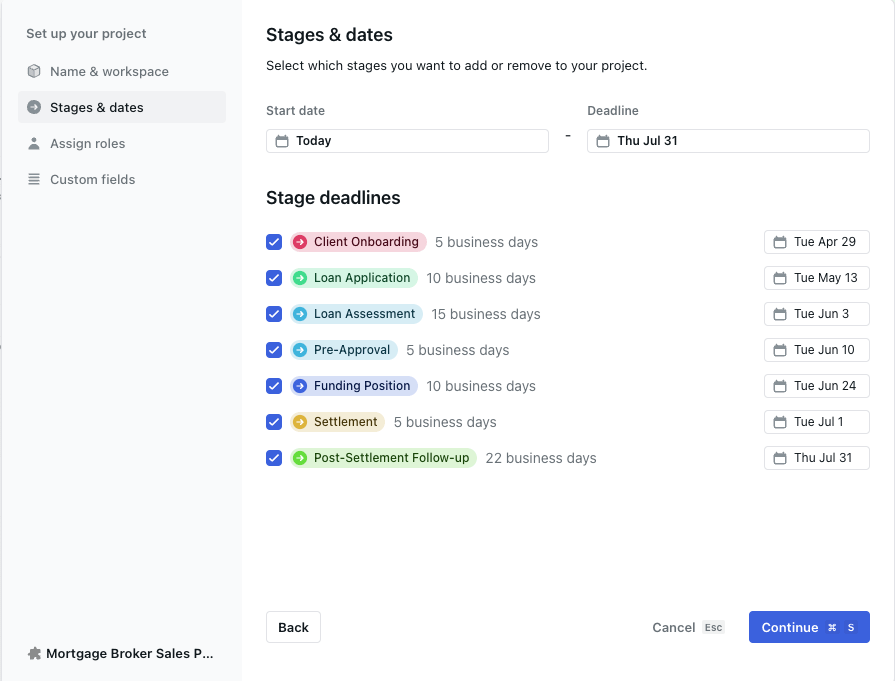
Task: Switch to the Custom fields step
Action: click(92, 180)
